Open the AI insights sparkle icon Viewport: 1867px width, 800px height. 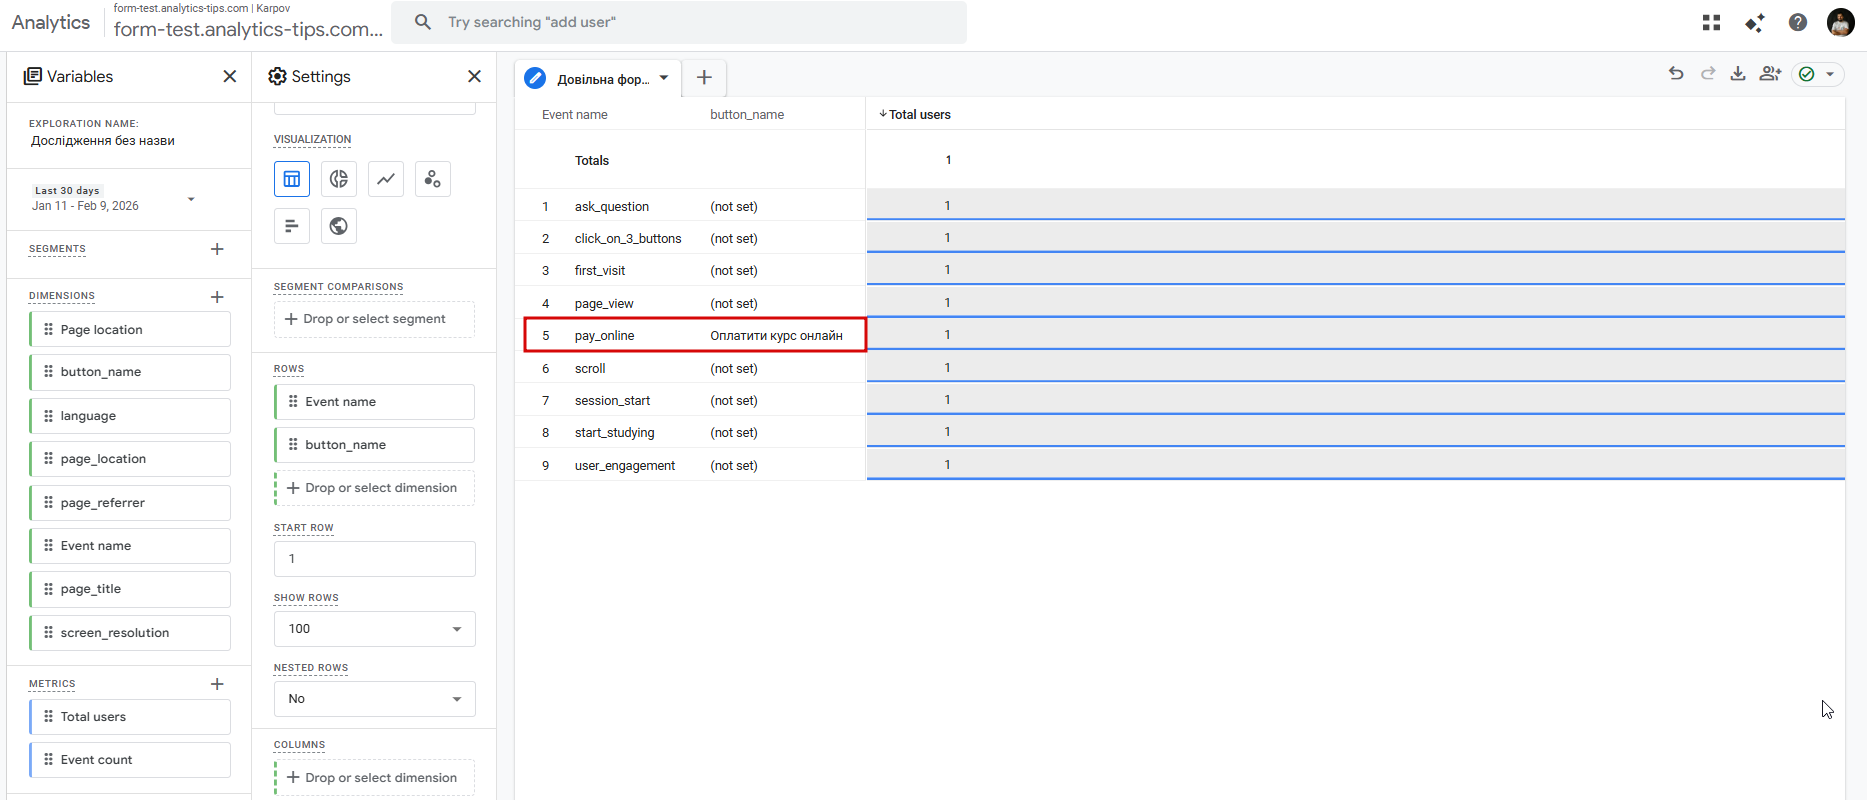pyautogui.click(x=1755, y=22)
